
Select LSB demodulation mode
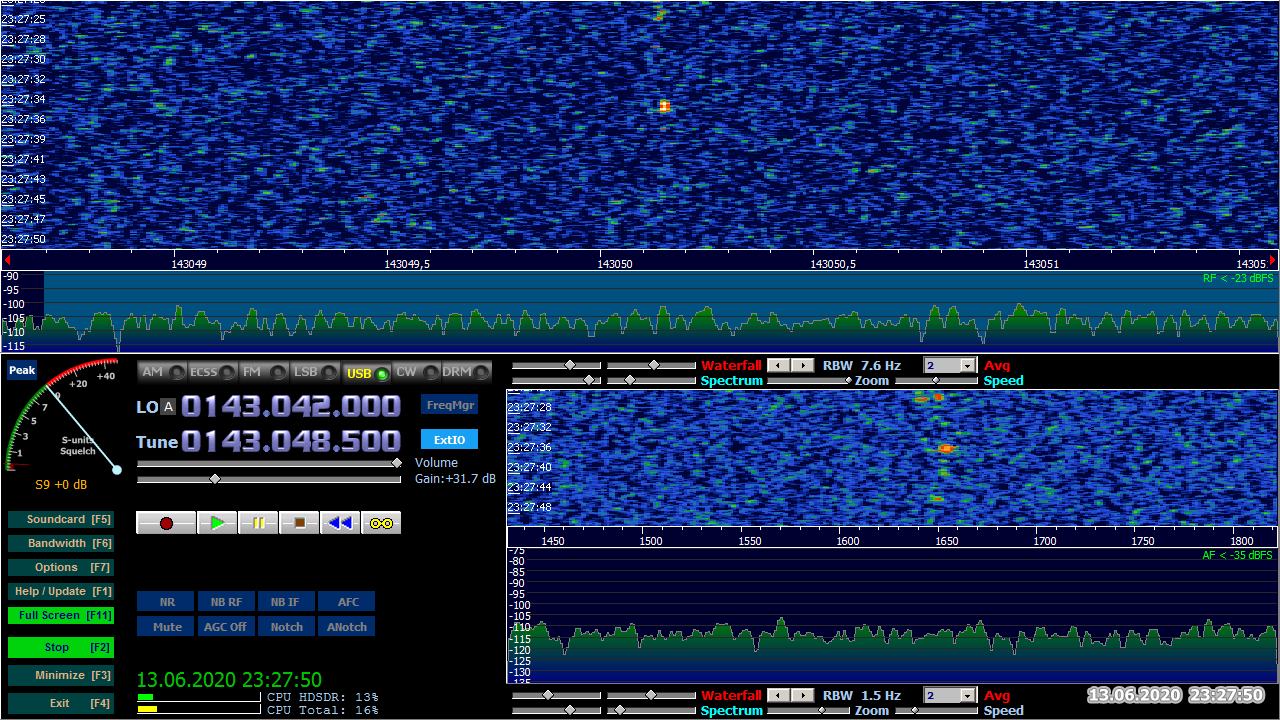315,372
